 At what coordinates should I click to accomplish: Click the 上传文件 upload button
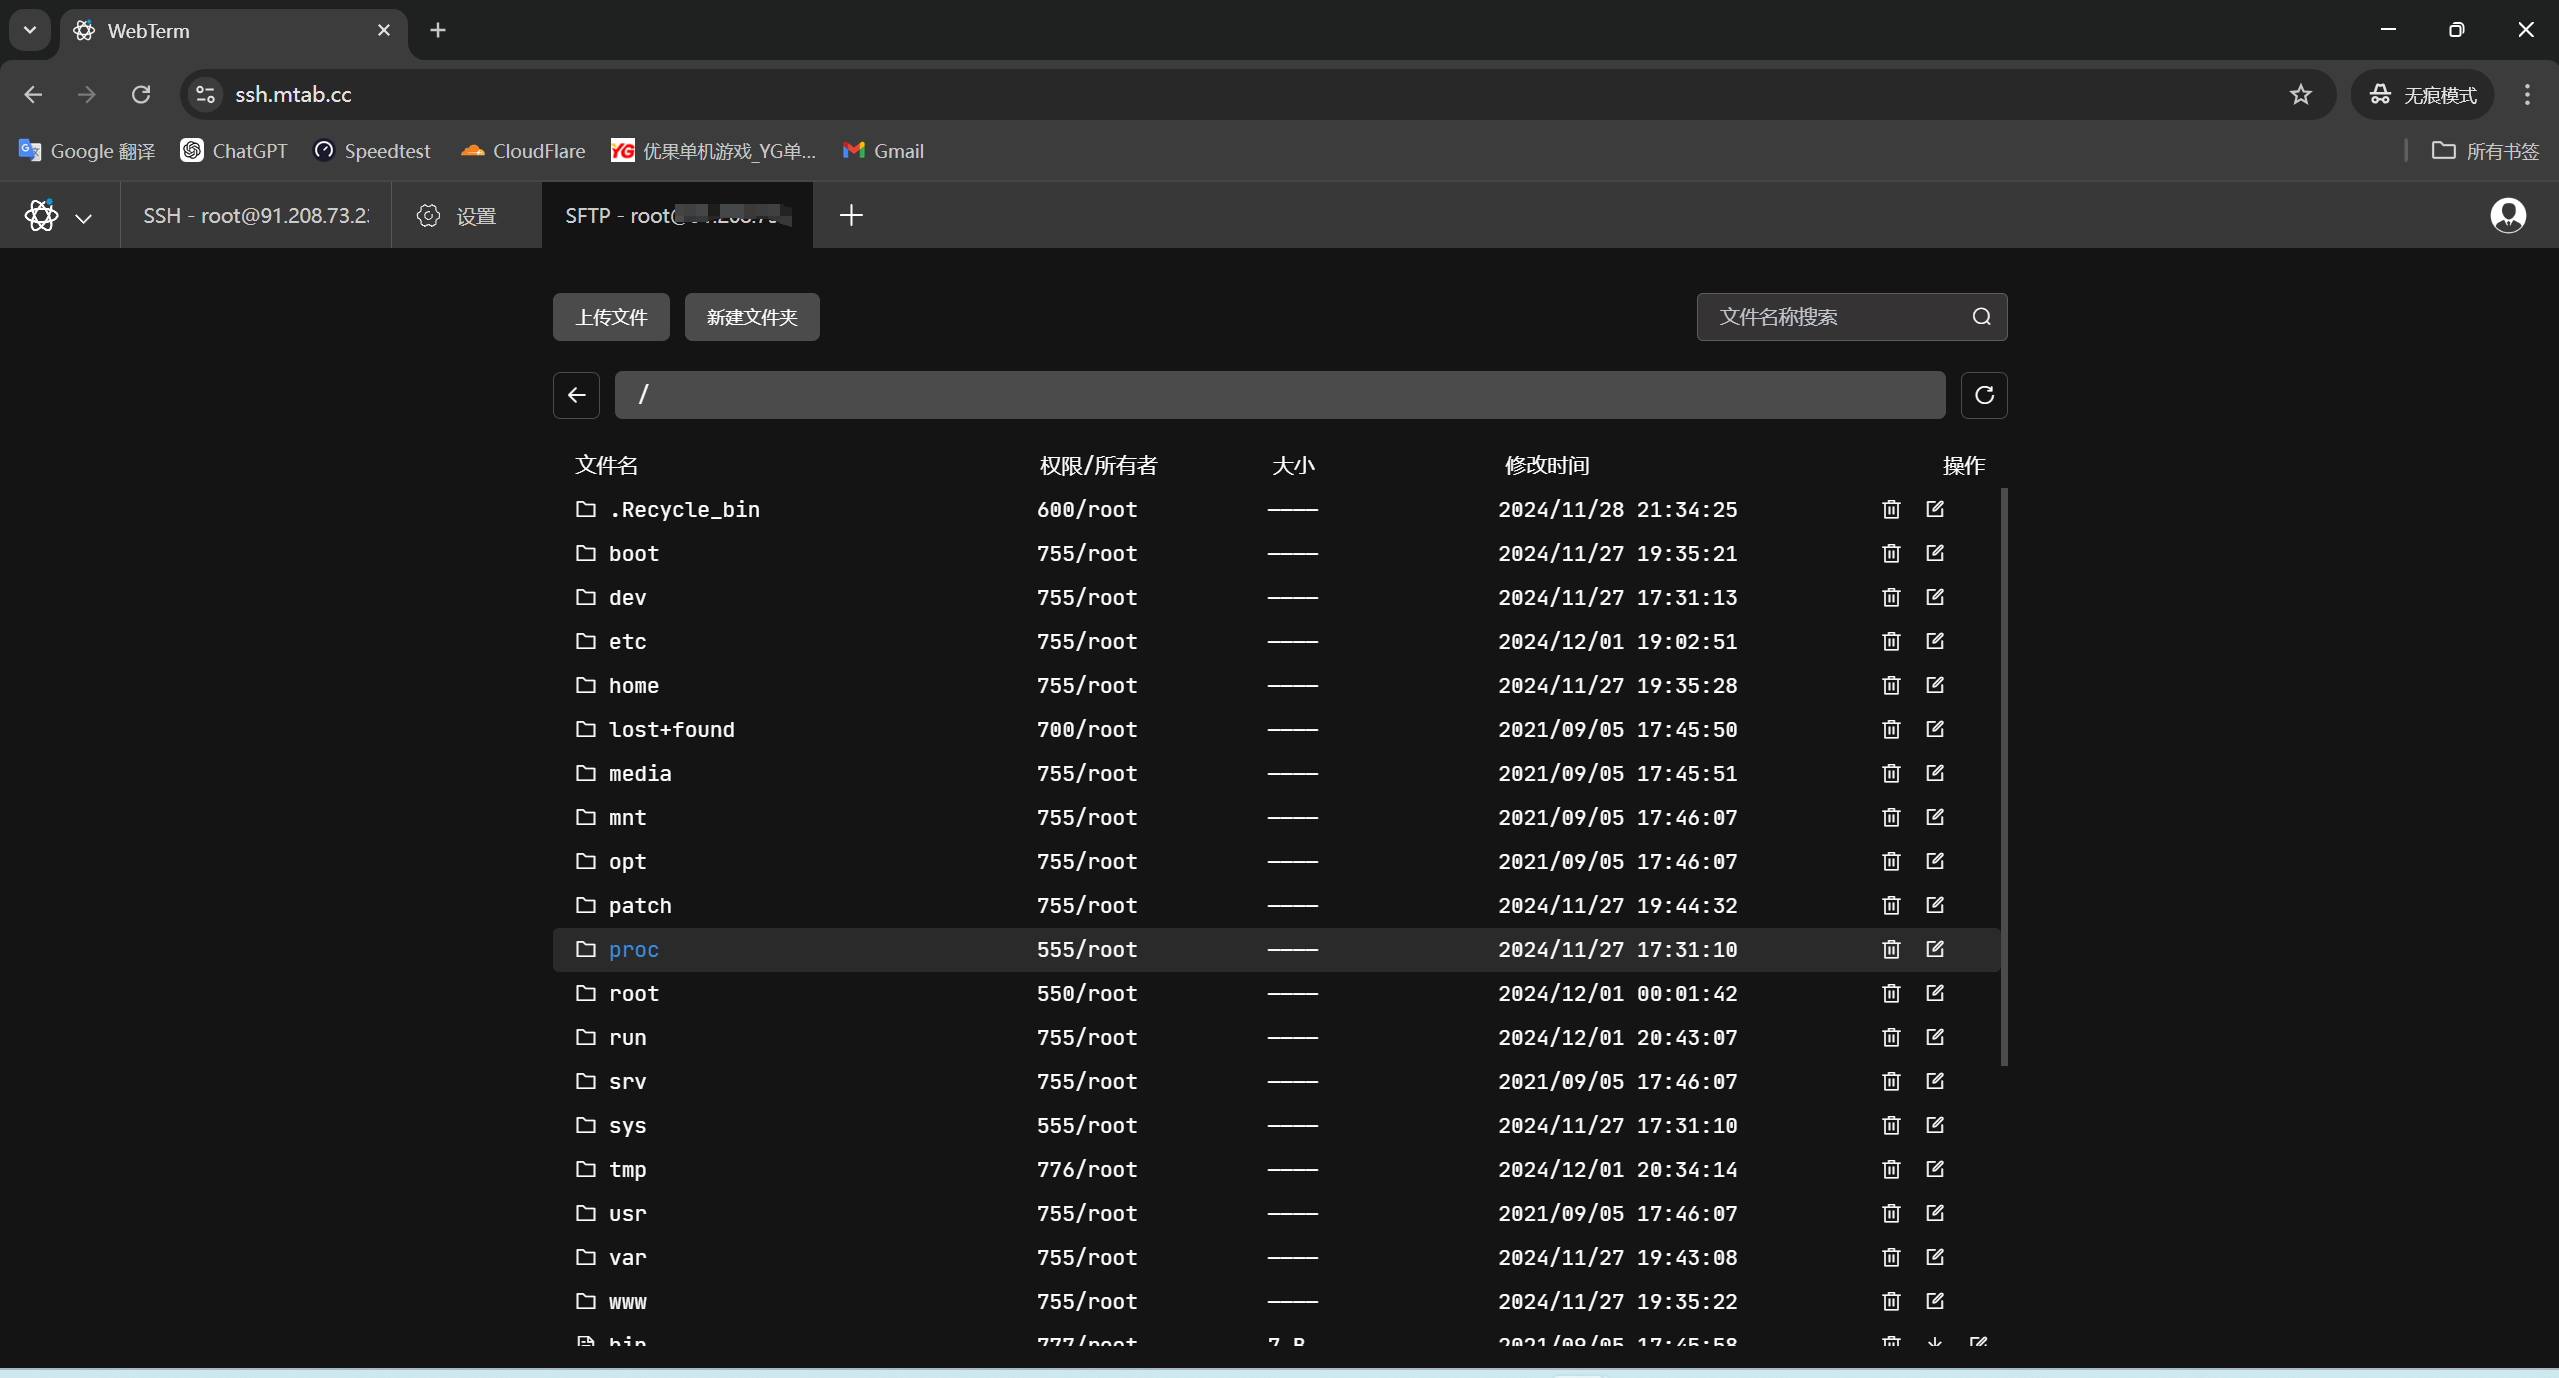coord(611,317)
